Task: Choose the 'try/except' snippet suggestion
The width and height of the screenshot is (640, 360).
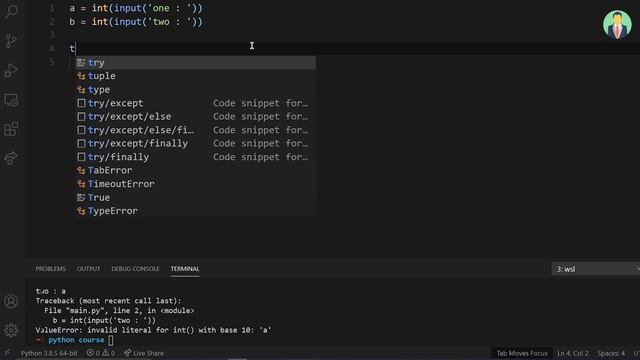Action: (x=196, y=103)
